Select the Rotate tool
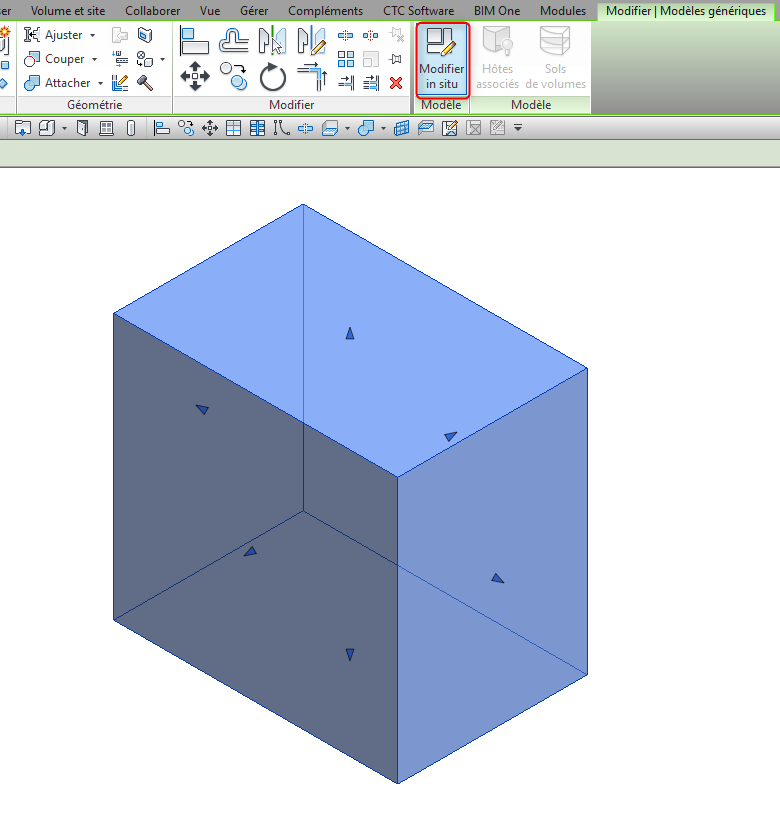780x816 pixels. tap(272, 77)
